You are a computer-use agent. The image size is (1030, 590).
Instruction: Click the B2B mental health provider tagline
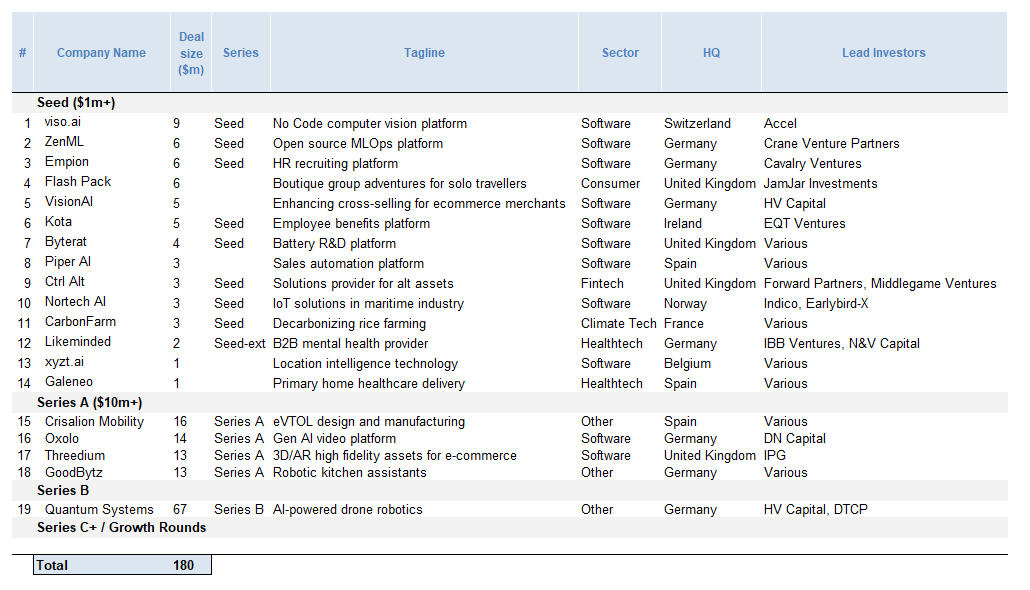click(351, 344)
